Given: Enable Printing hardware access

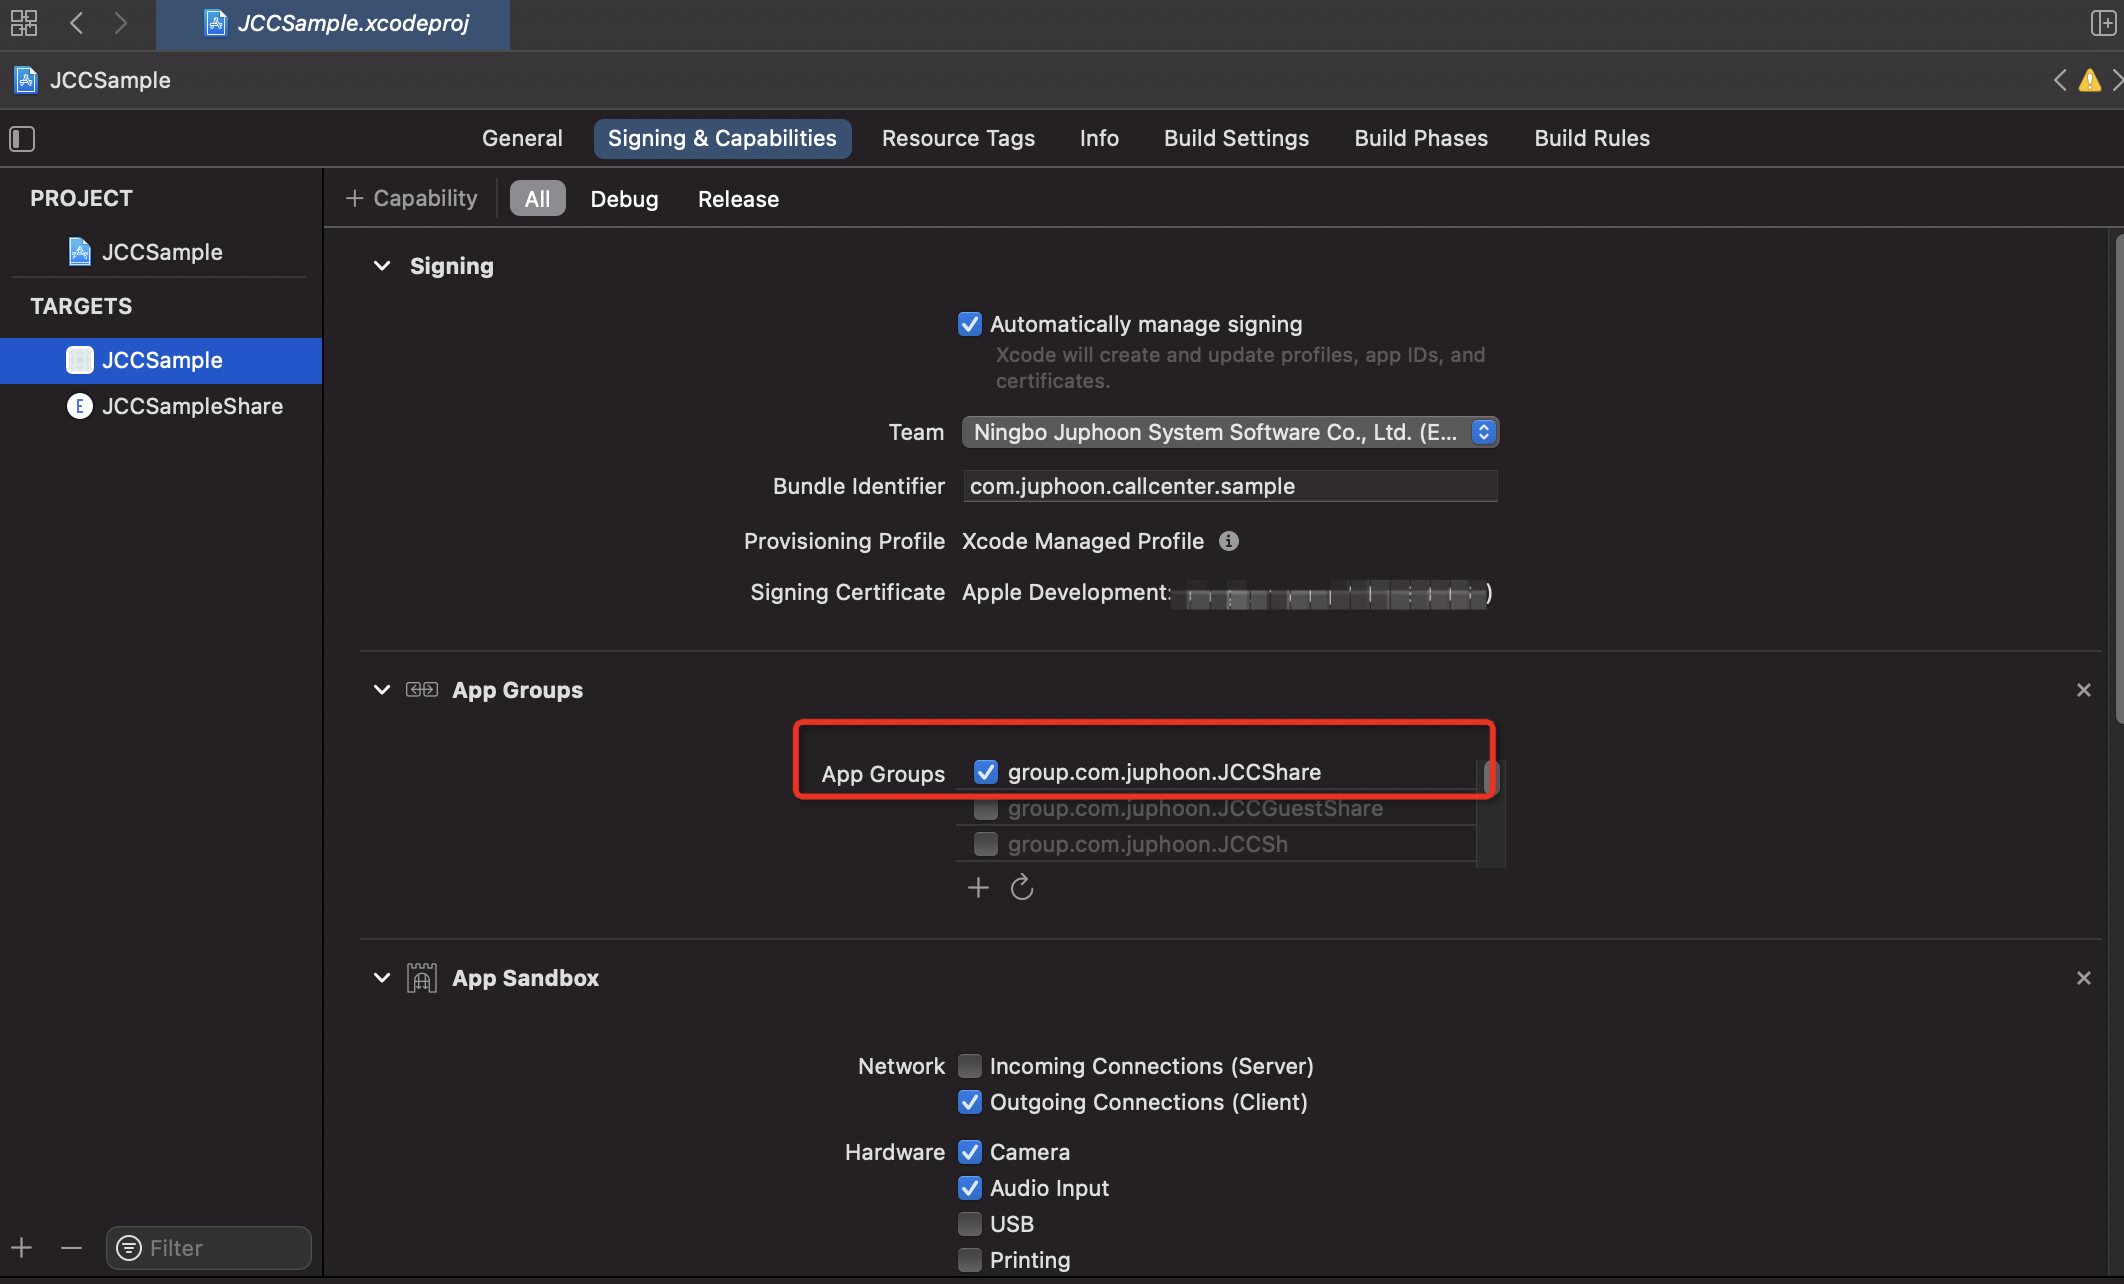Looking at the screenshot, I should tap(969, 1260).
